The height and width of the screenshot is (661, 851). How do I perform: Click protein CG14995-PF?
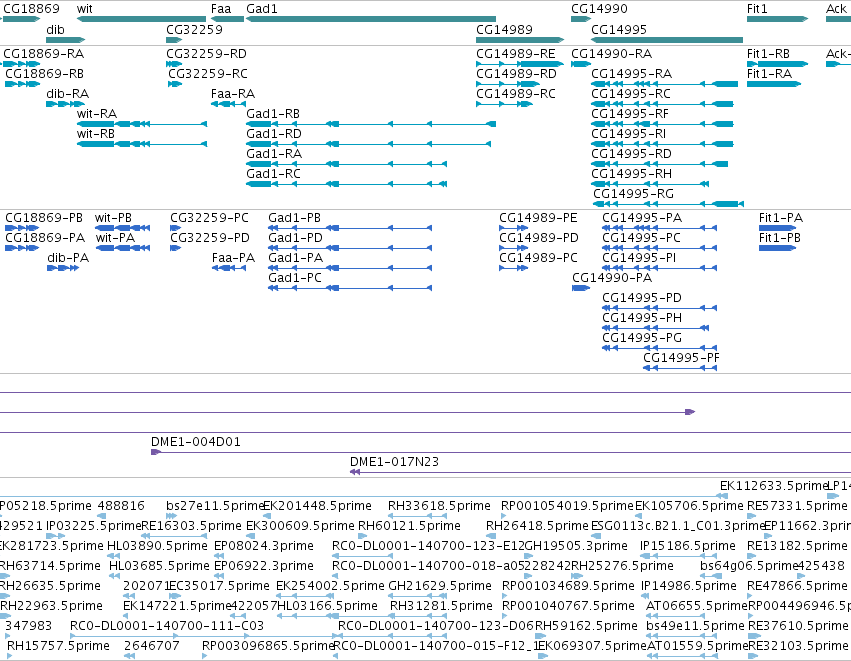(x=680, y=369)
